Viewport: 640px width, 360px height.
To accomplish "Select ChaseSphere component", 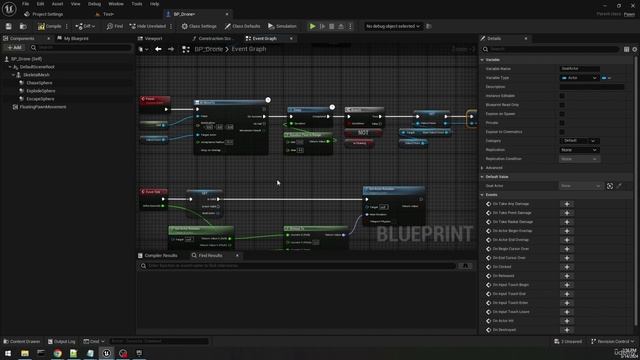I will click(x=39, y=83).
